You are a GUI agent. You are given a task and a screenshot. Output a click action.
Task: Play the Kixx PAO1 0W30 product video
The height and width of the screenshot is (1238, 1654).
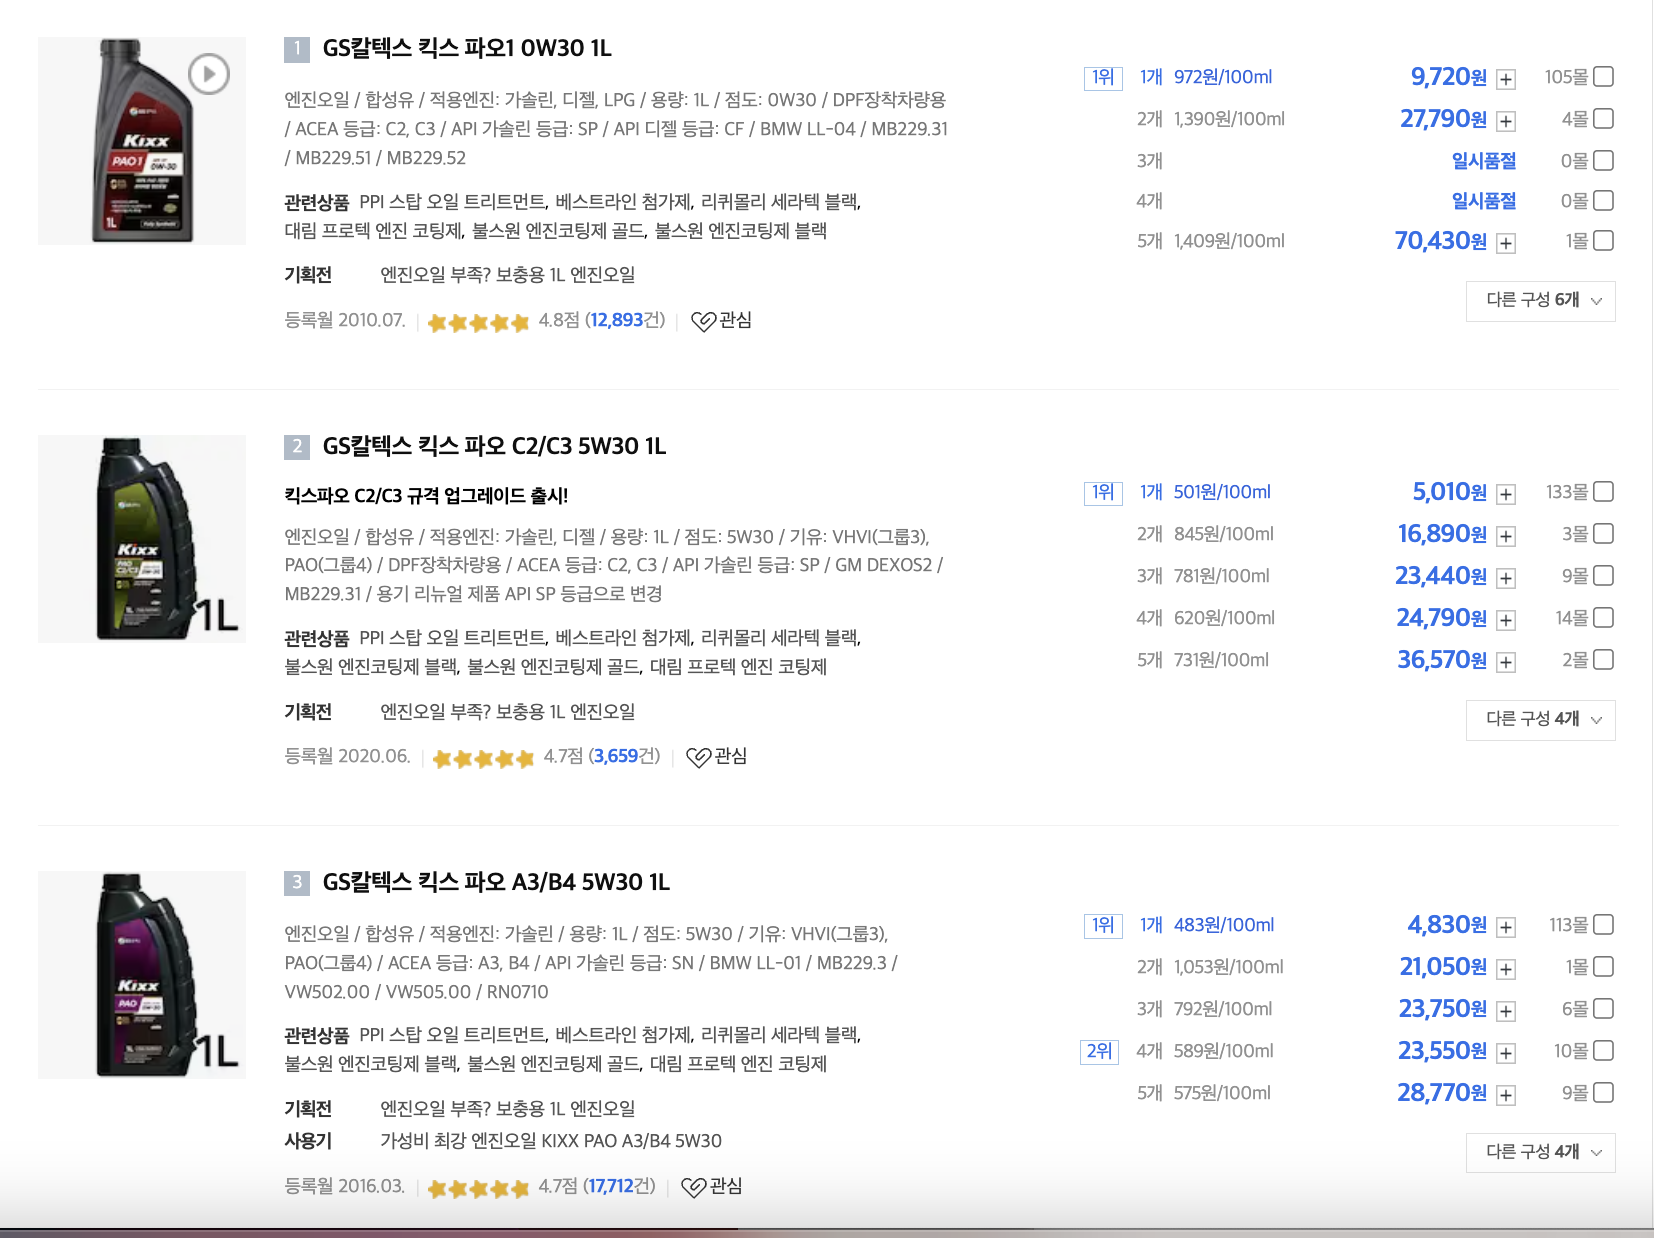pyautogui.click(x=209, y=74)
